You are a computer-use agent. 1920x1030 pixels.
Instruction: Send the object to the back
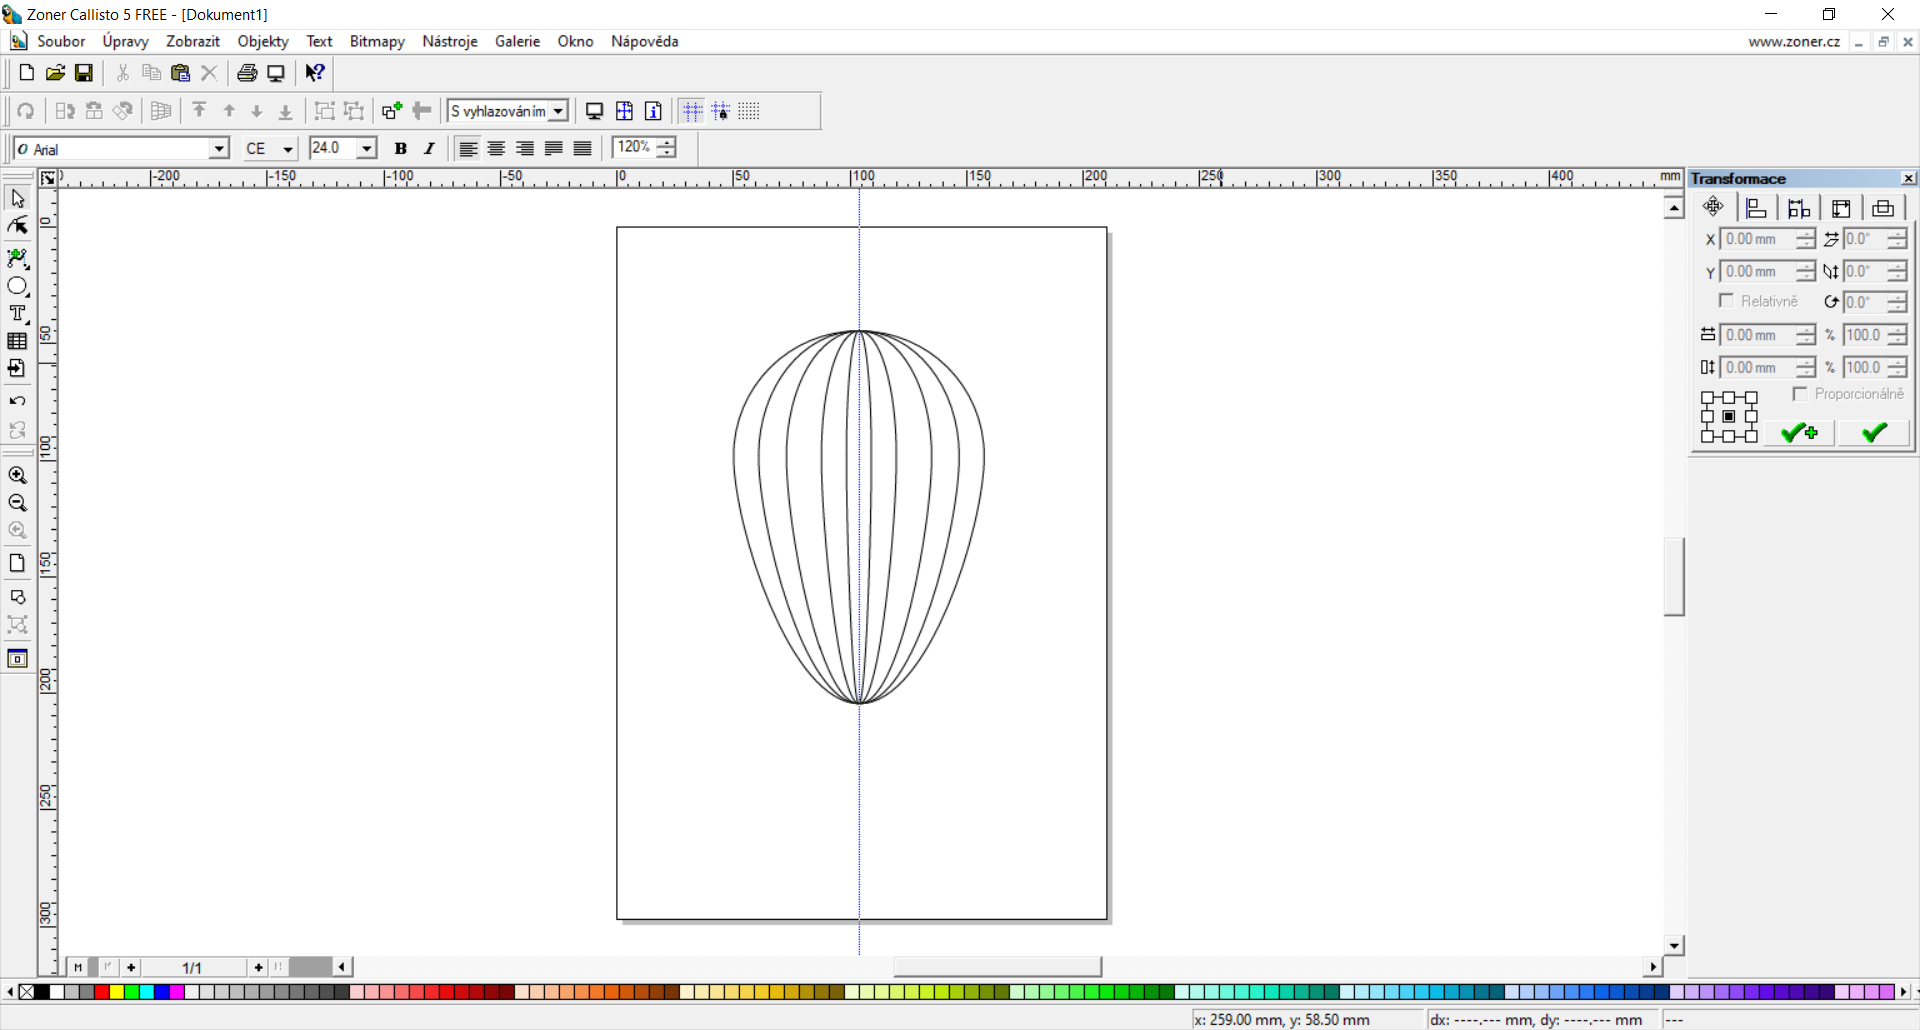(285, 111)
